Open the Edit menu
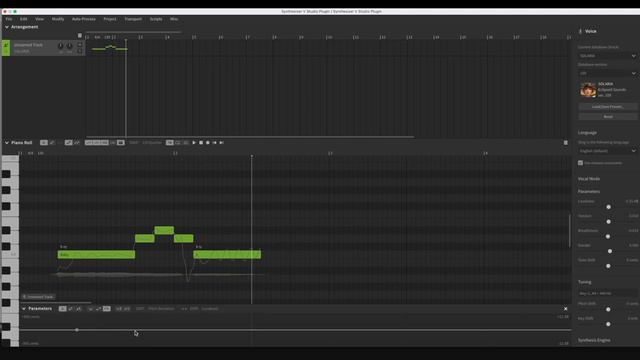Screen dimensions: 640x360 [24, 19]
